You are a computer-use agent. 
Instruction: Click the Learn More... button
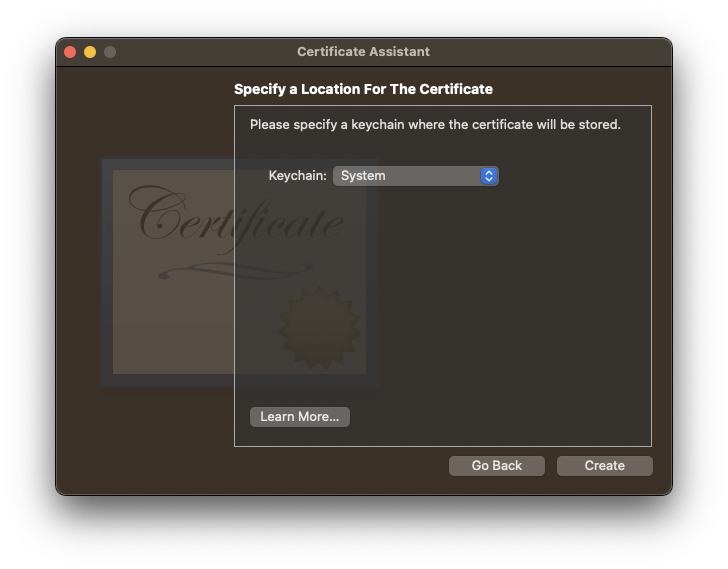pos(299,417)
